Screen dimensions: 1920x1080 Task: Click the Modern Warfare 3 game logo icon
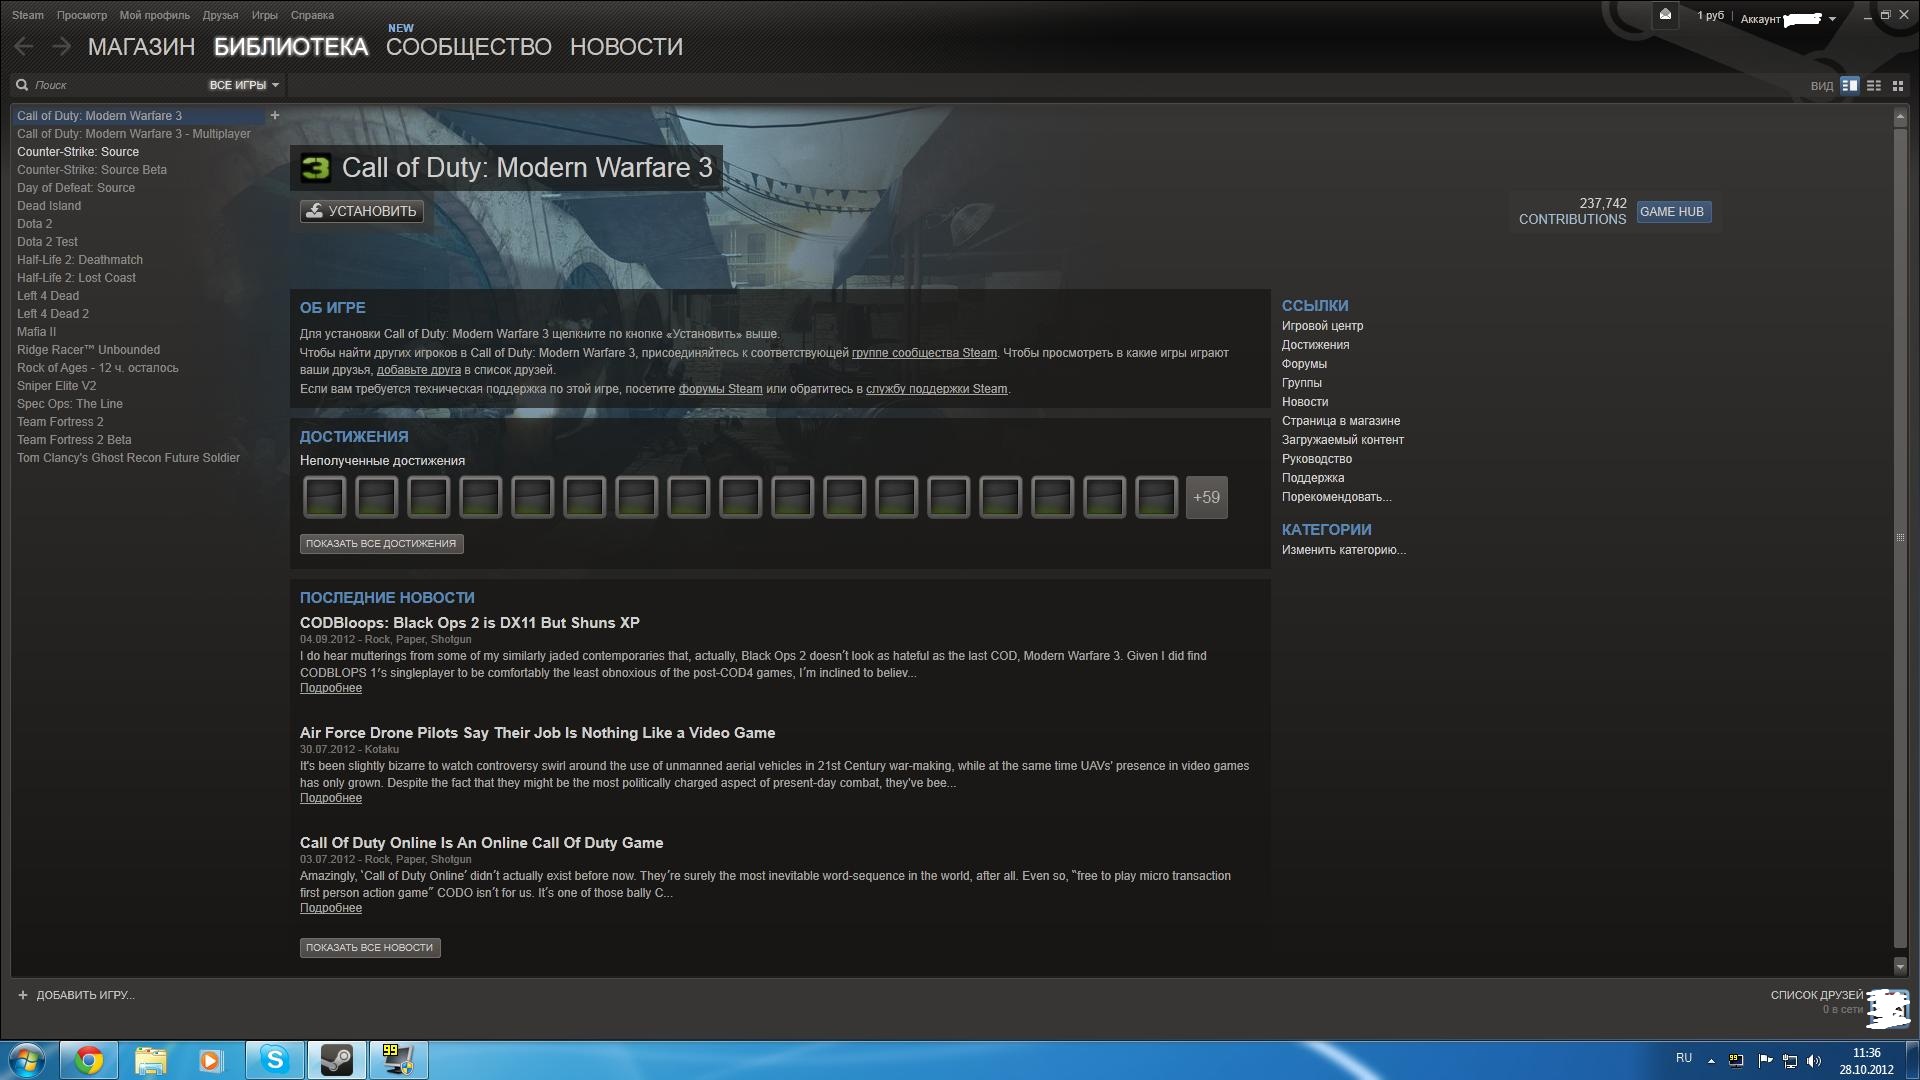(x=316, y=168)
